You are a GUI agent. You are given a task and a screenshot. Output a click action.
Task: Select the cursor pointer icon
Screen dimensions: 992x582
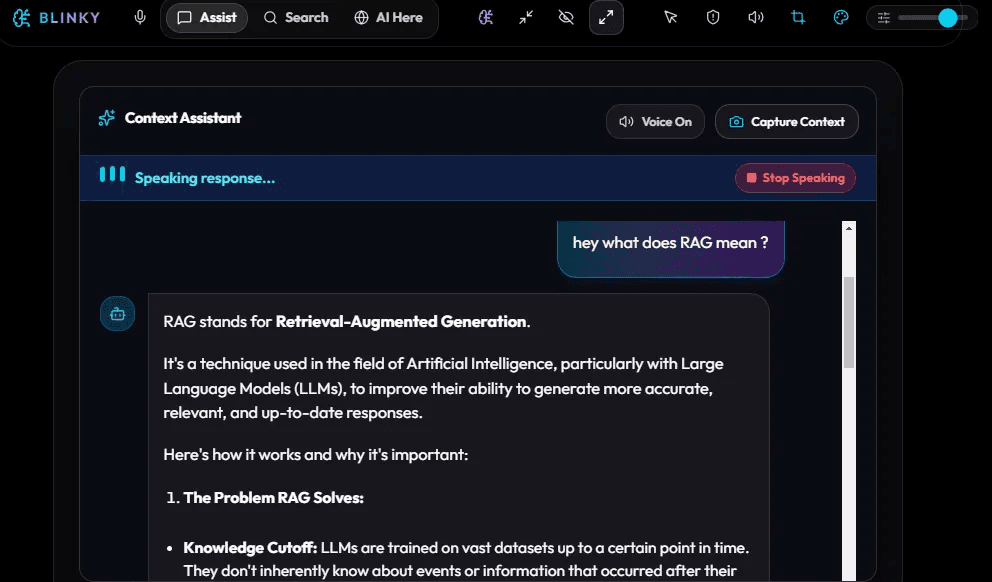671,18
